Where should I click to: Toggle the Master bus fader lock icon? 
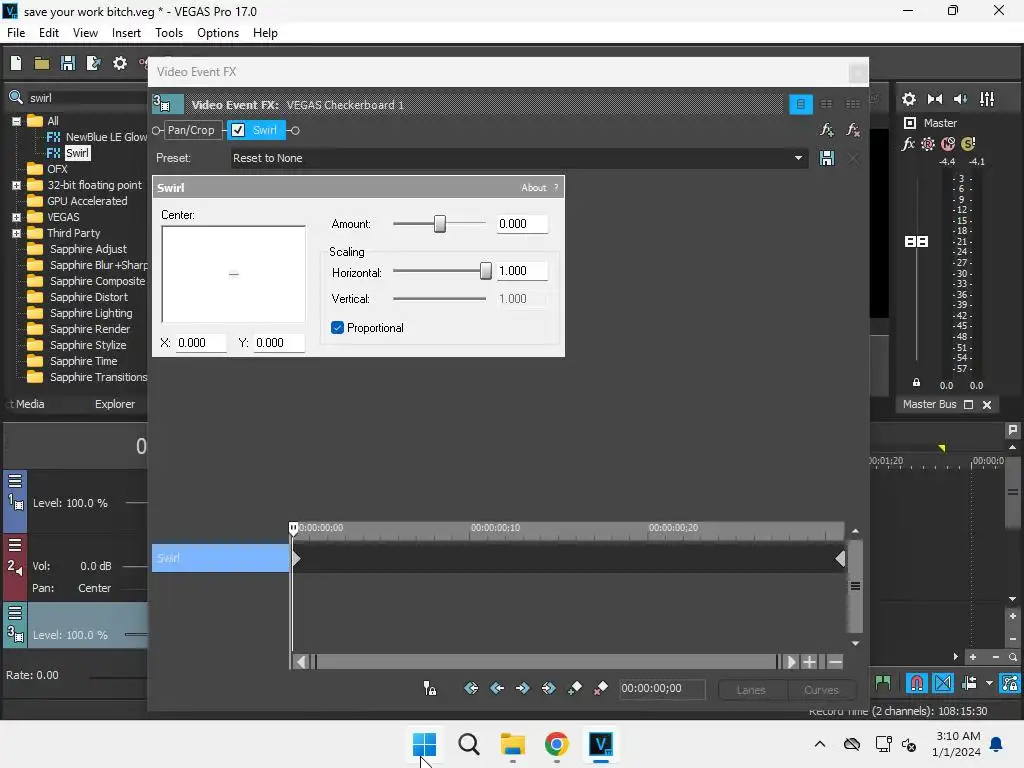click(916, 383)
